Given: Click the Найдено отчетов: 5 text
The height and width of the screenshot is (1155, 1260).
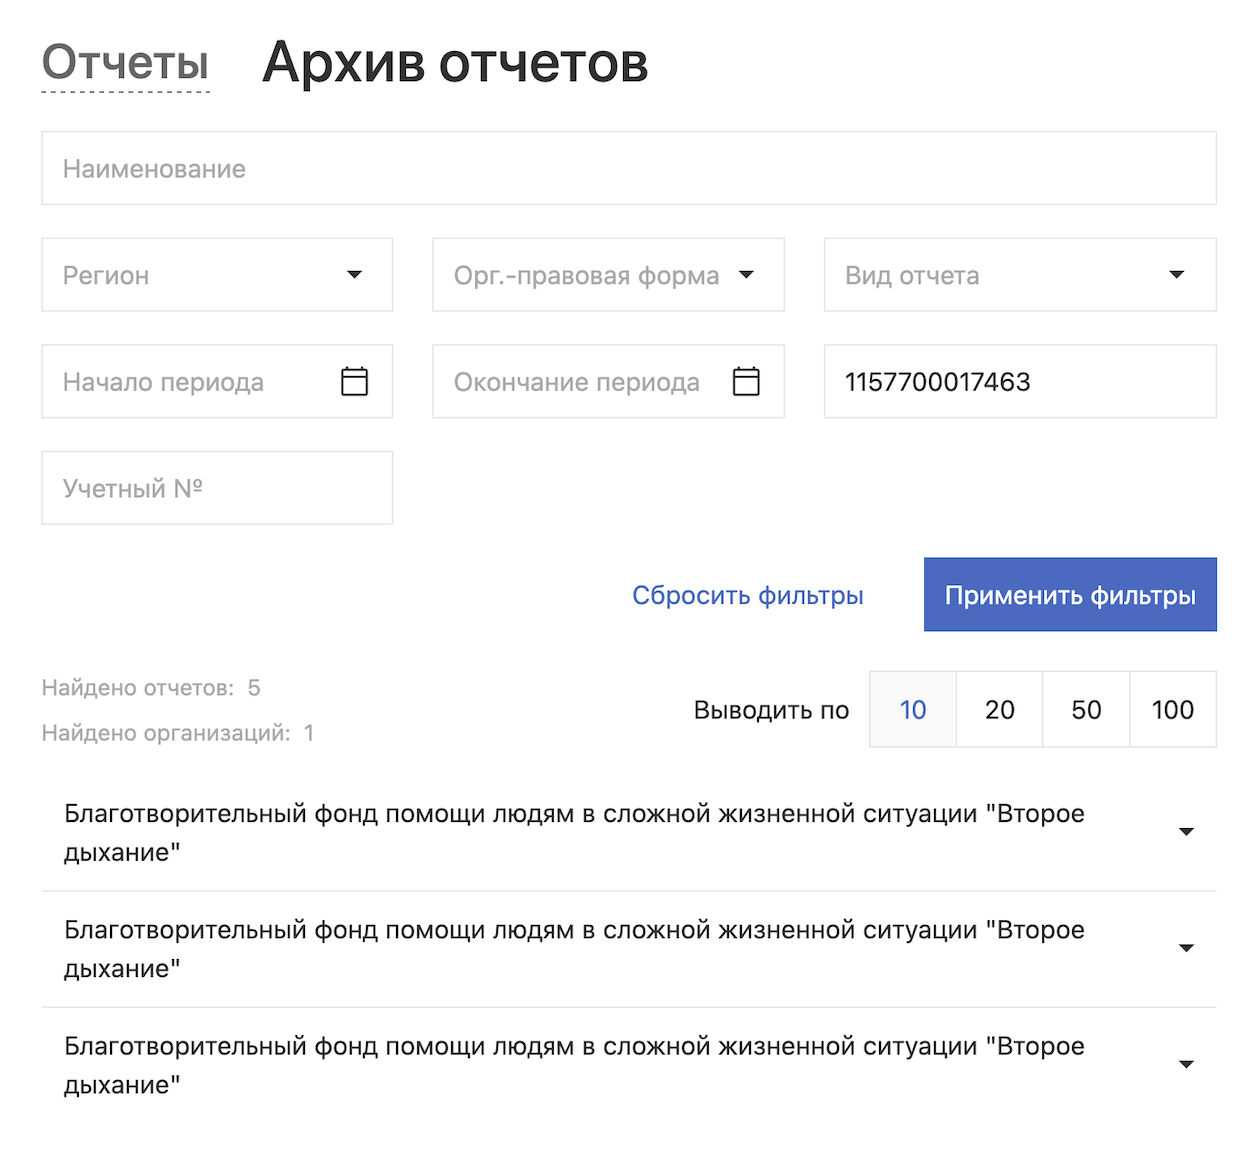Looking at the screenshot, I should [x=151, y=688].
